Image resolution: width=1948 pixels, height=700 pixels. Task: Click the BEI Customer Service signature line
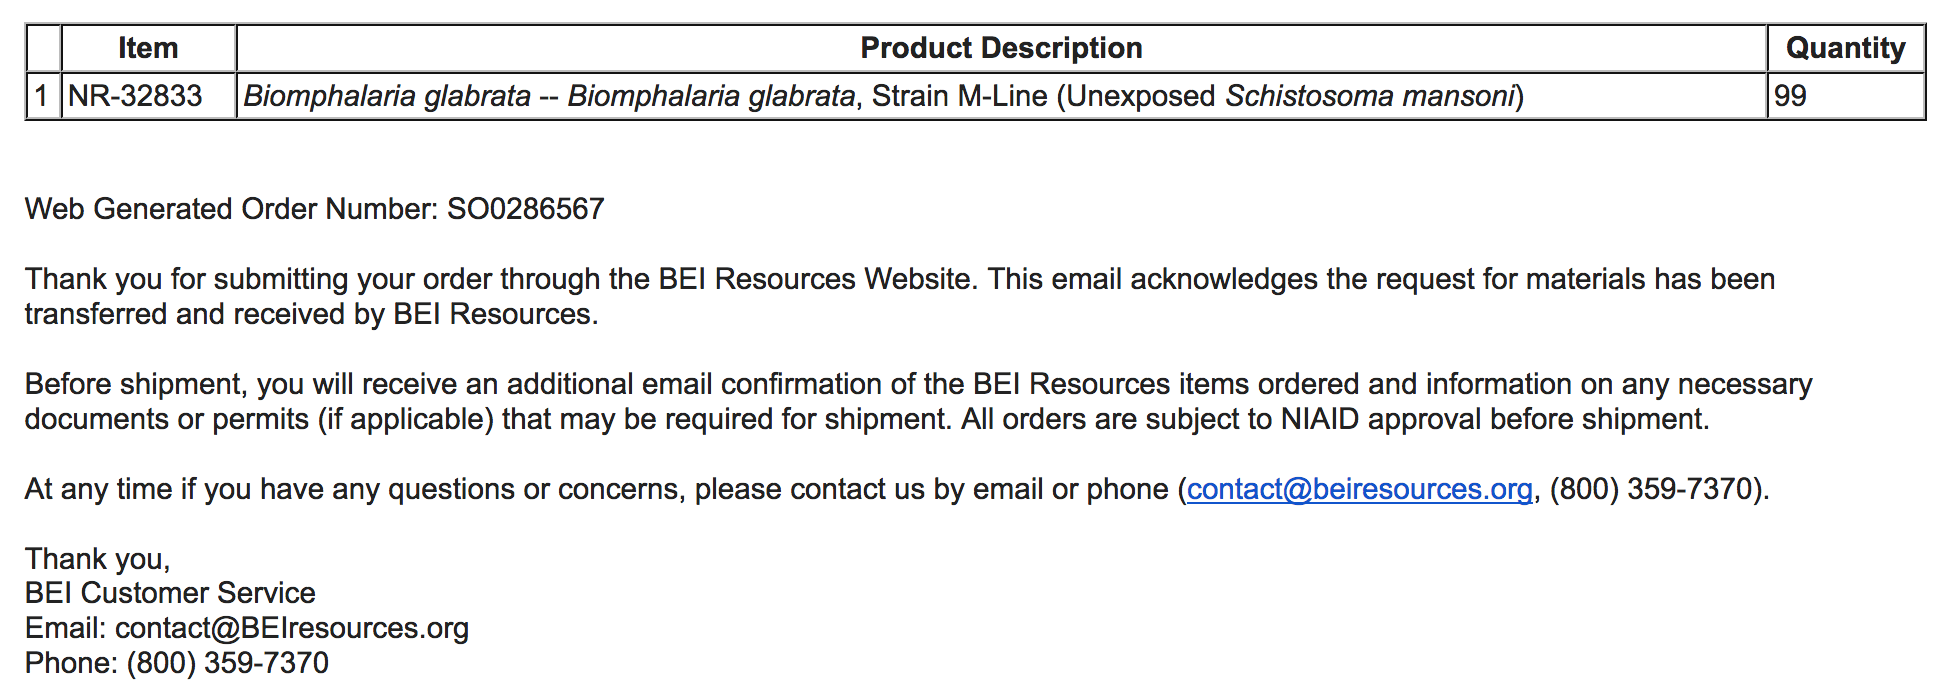[x=170, y=593]
